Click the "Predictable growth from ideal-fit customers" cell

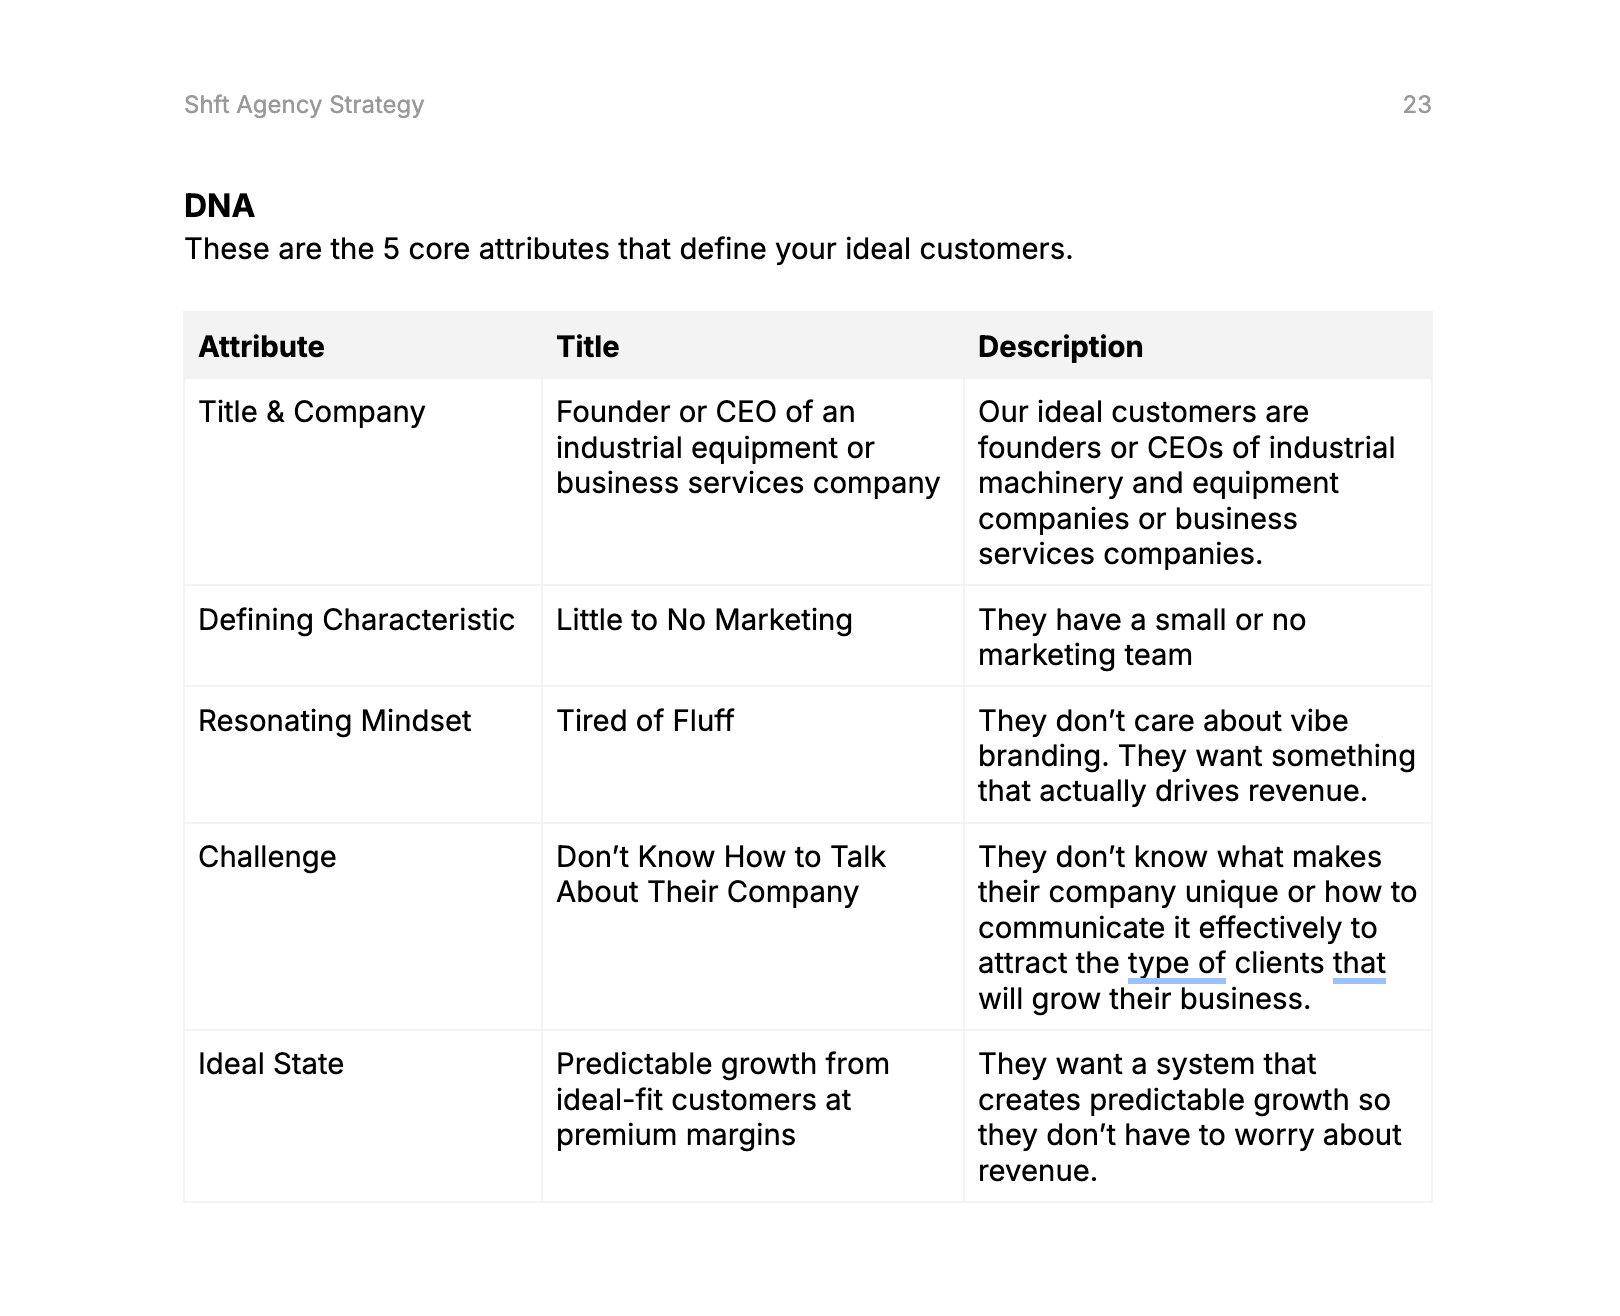point(722,1100)
